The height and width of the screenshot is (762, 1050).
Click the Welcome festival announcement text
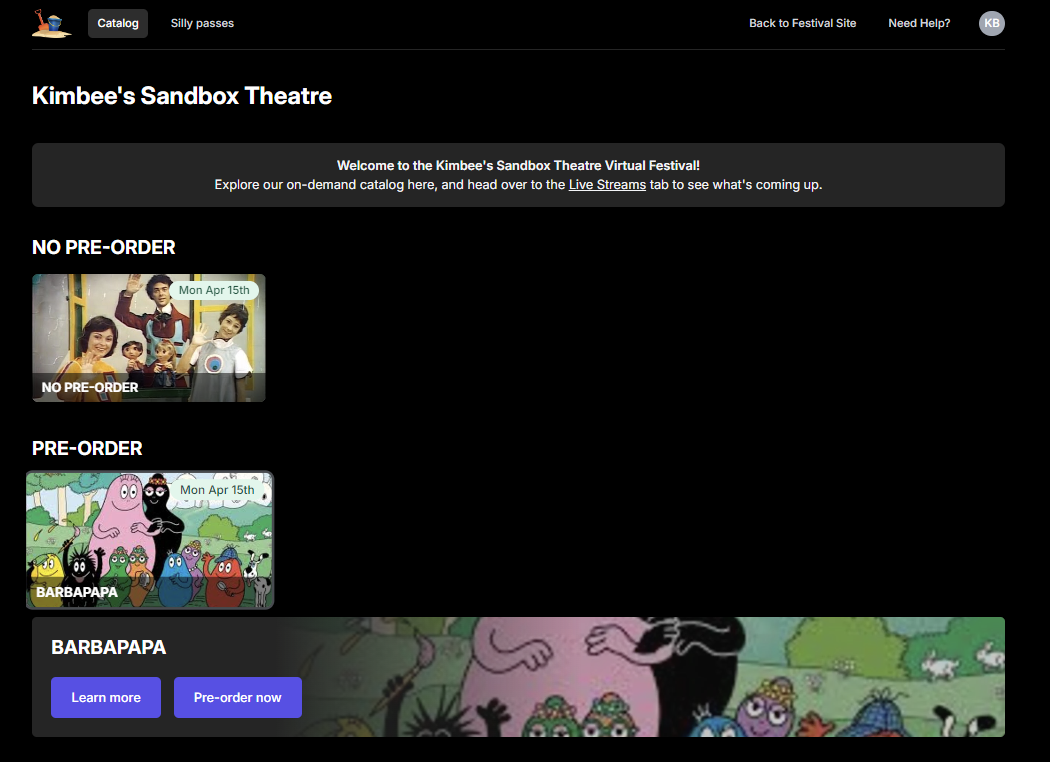(518, 166)
